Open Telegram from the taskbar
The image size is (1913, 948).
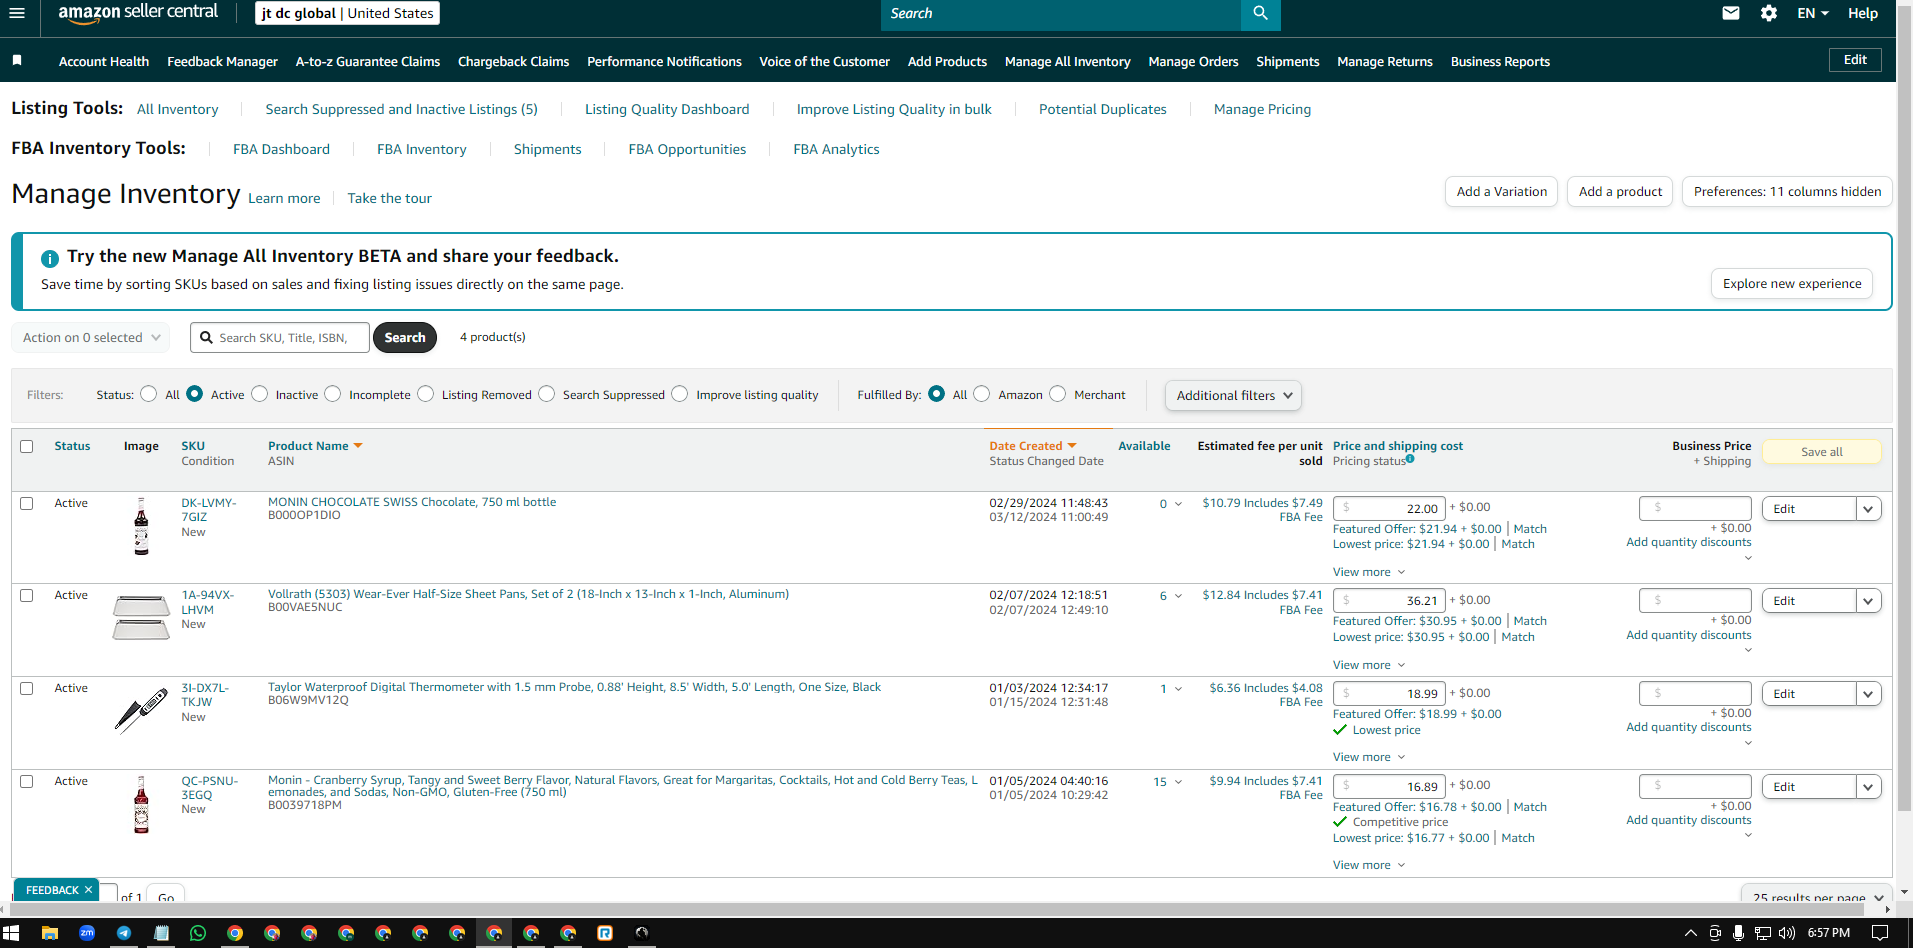tap(124, 933)
